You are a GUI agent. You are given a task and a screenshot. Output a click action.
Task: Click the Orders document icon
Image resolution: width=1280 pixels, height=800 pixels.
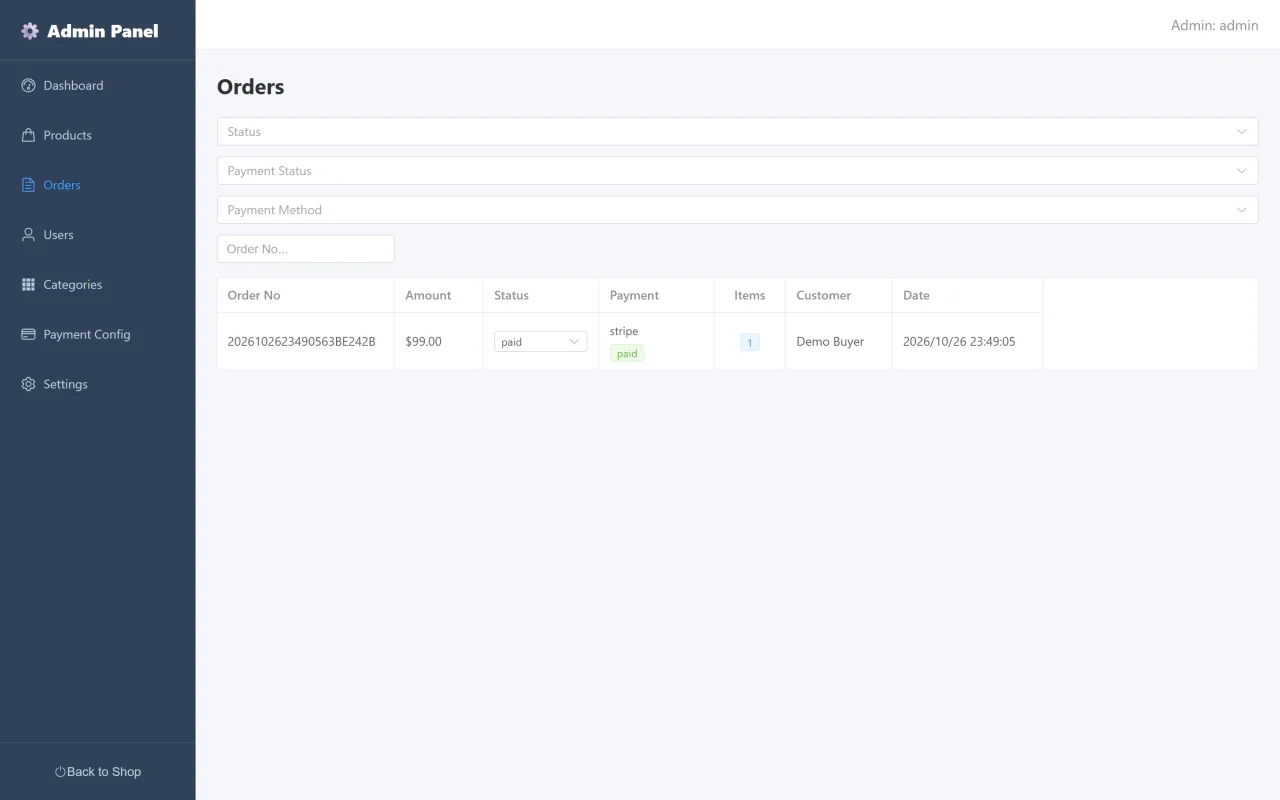[28, 185]
